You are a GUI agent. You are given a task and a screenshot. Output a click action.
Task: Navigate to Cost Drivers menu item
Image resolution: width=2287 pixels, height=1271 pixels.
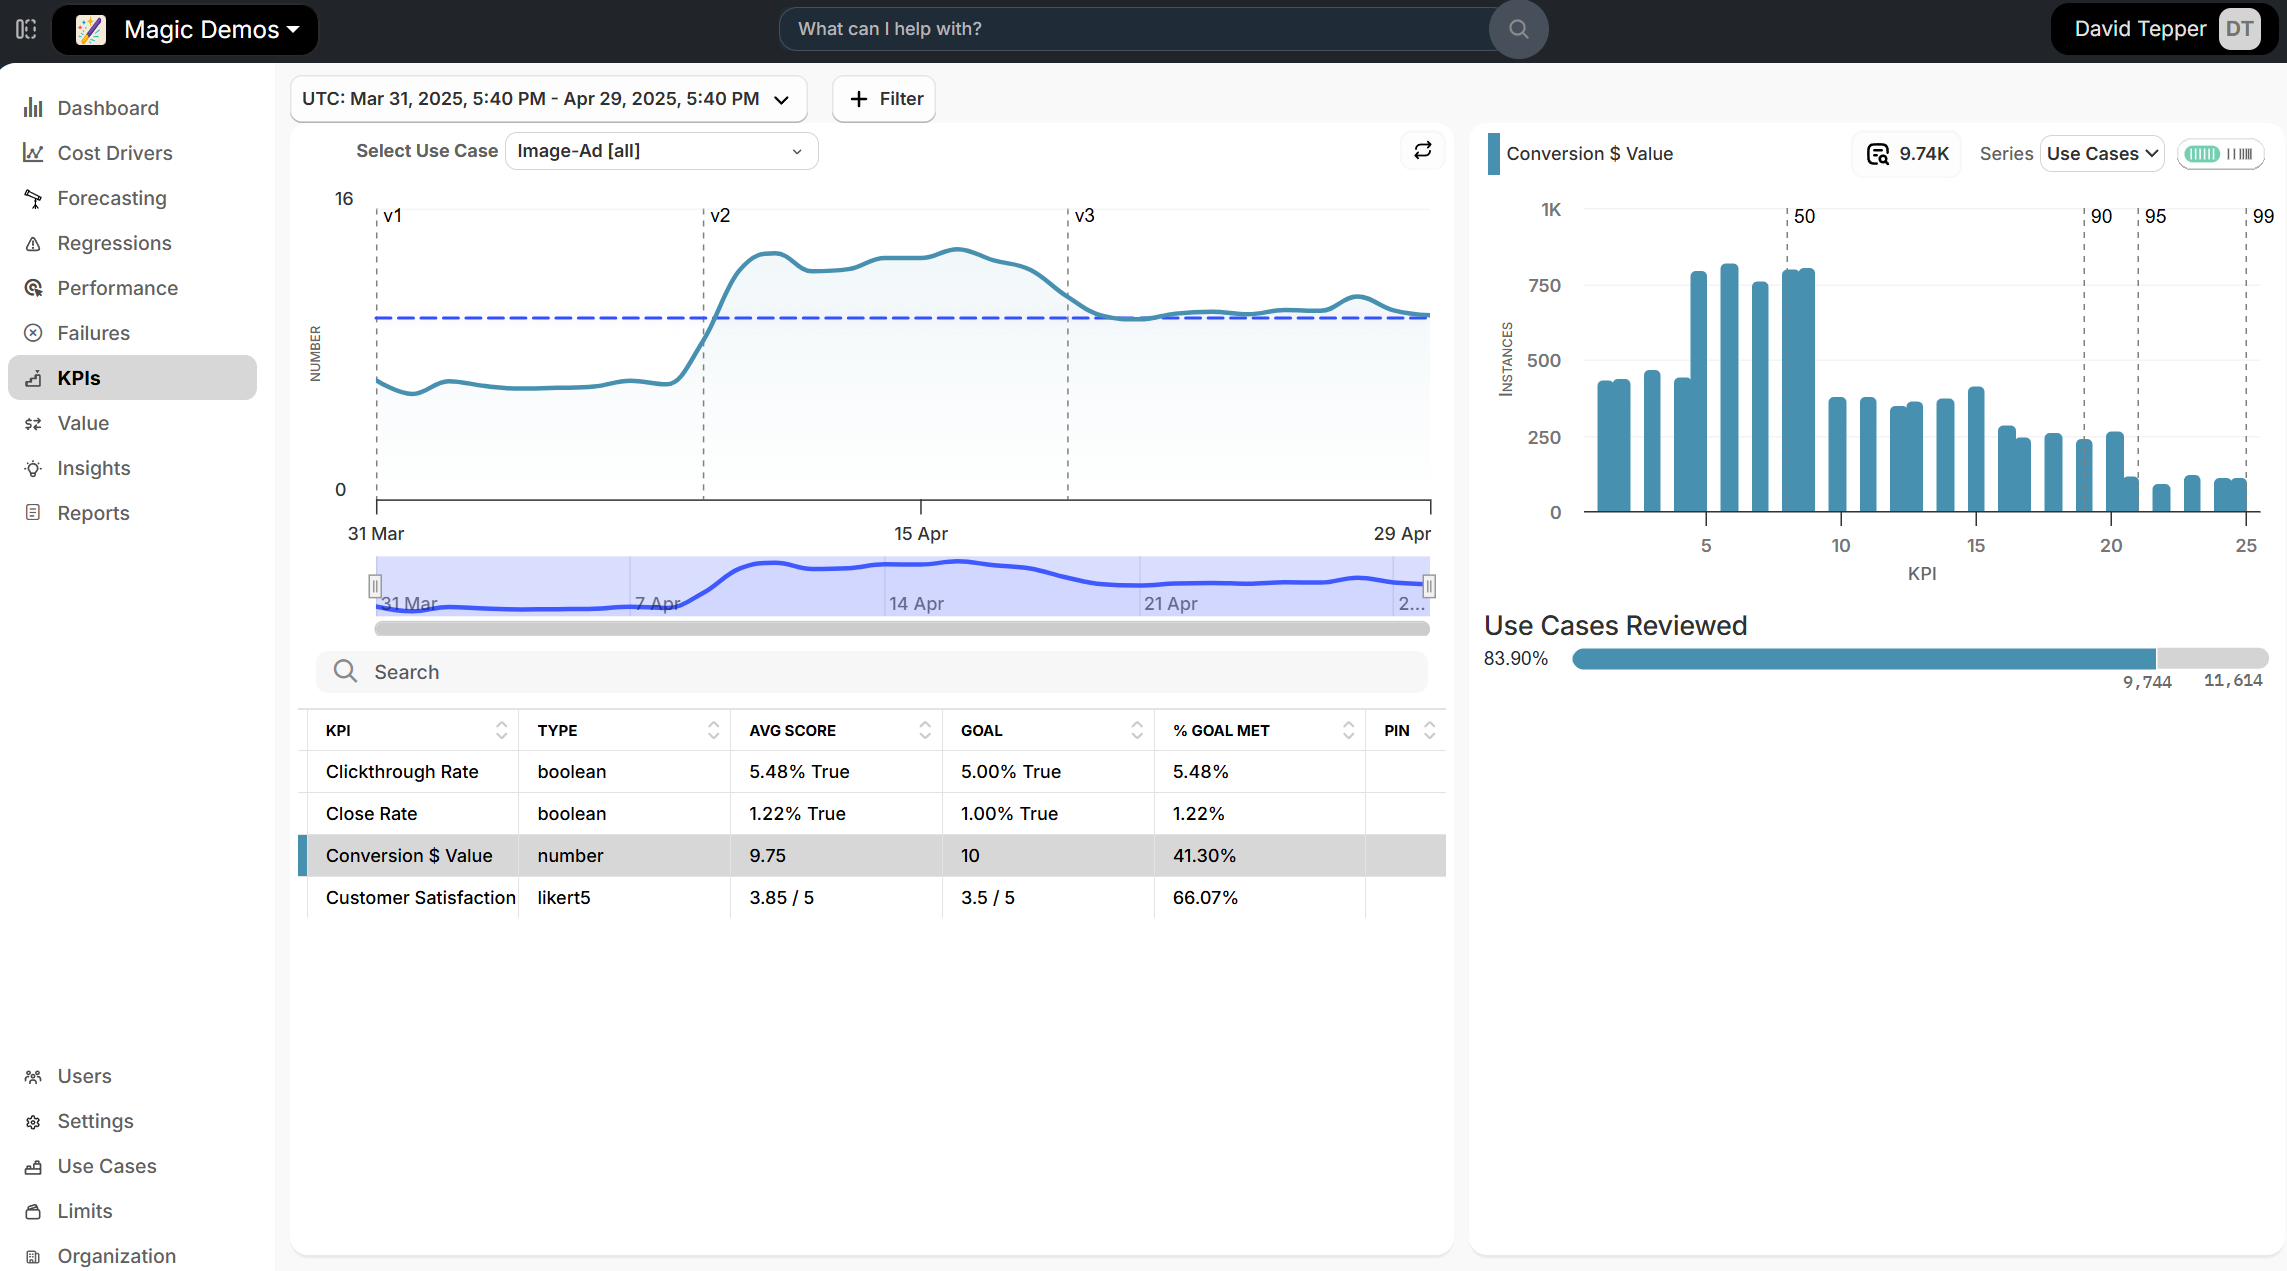point(114,153)
